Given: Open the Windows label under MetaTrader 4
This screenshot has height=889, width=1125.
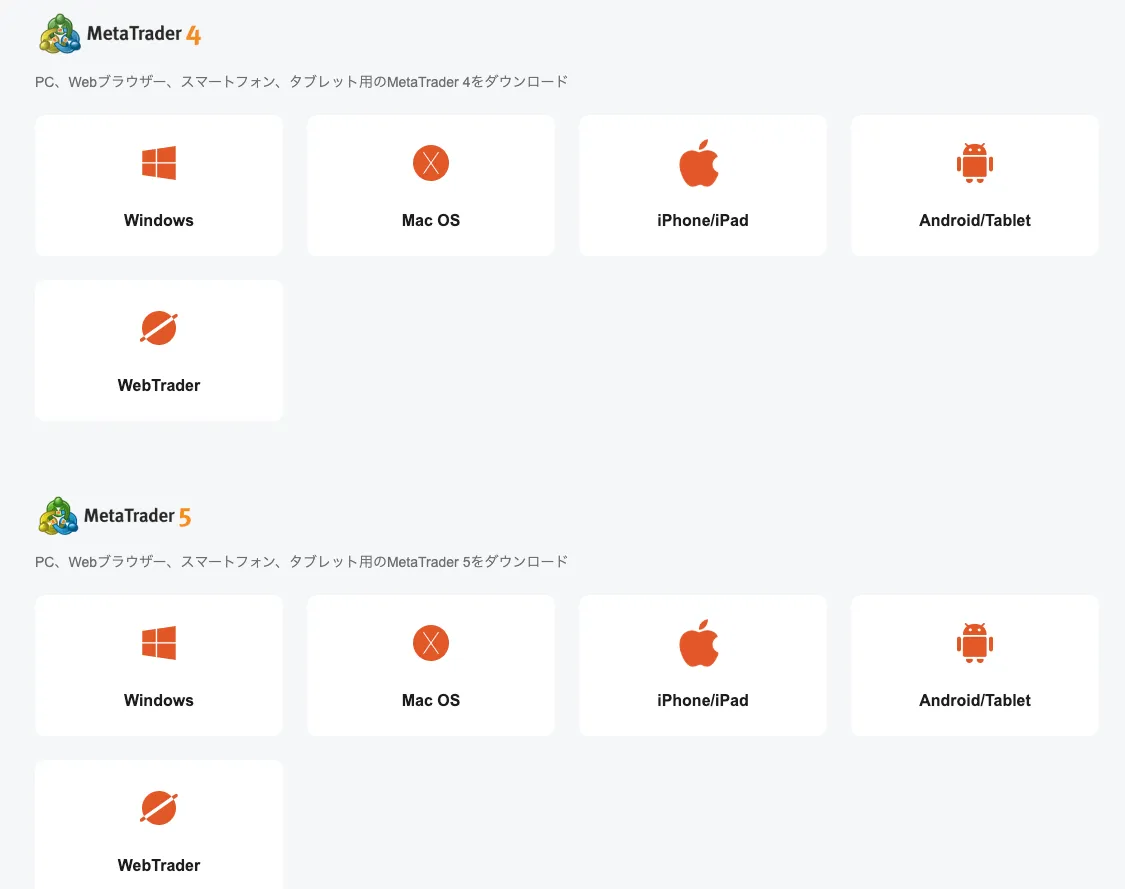Looking at the screenshot, I should pyautogui.click(x=159, y=220).
